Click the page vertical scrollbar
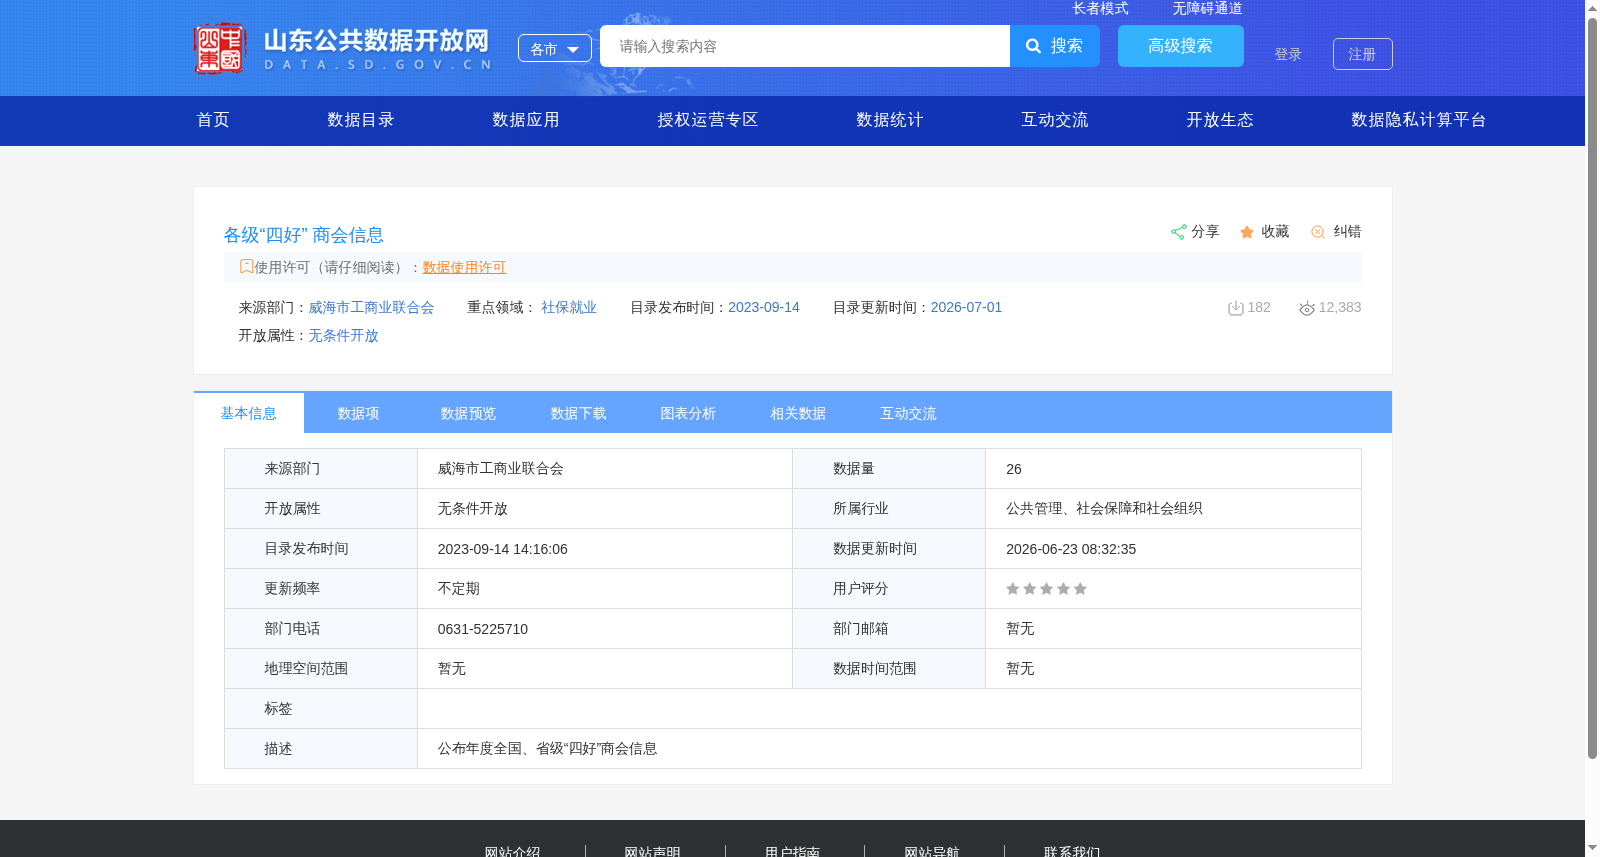 (x=1592, y=388)
